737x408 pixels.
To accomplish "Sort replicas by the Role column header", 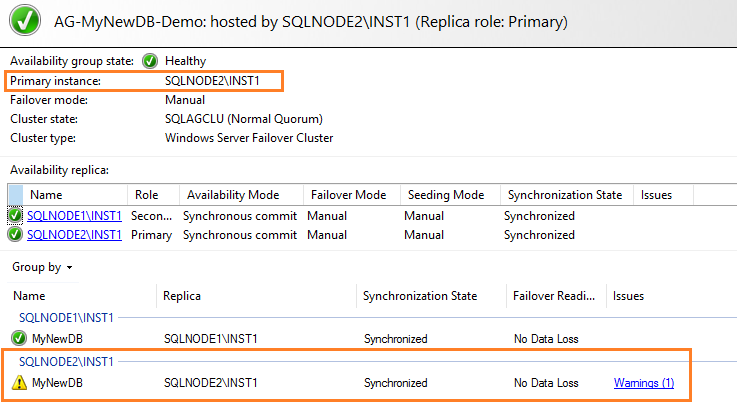I will pyautogui.click(x=146, y=195).
